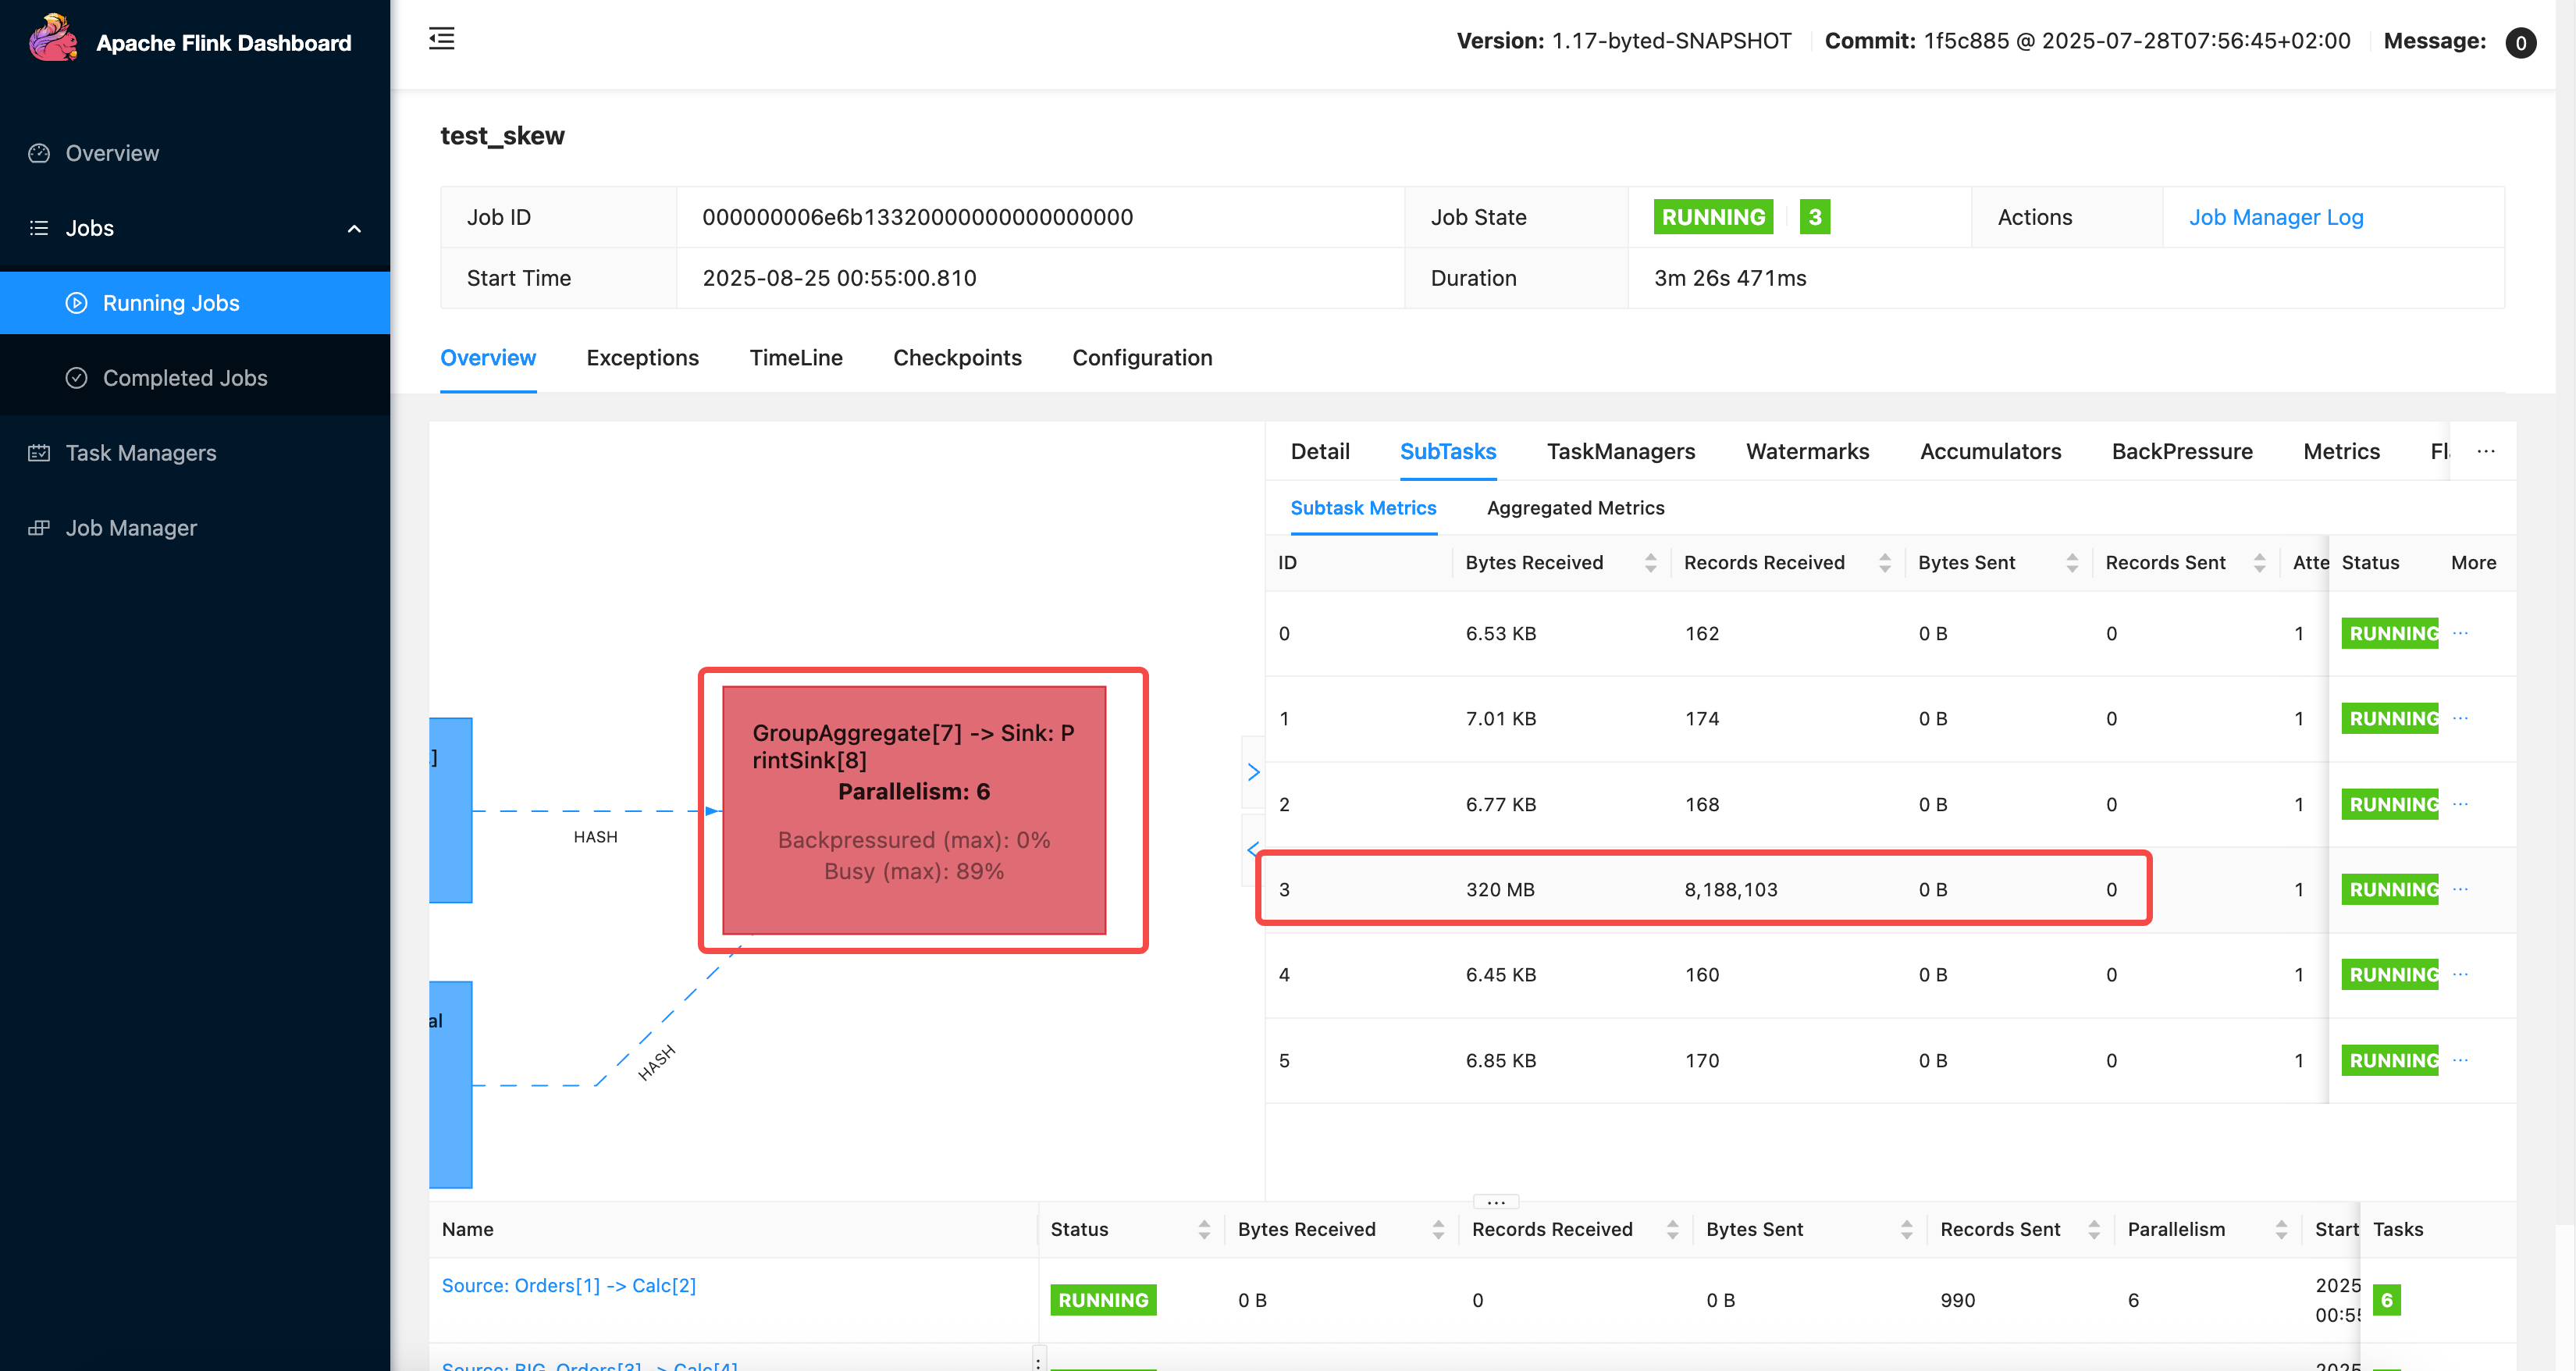The image size is (2576, 1371).
Task: Click the Apache Flink squirrel logo
Action: coord(53,40)
